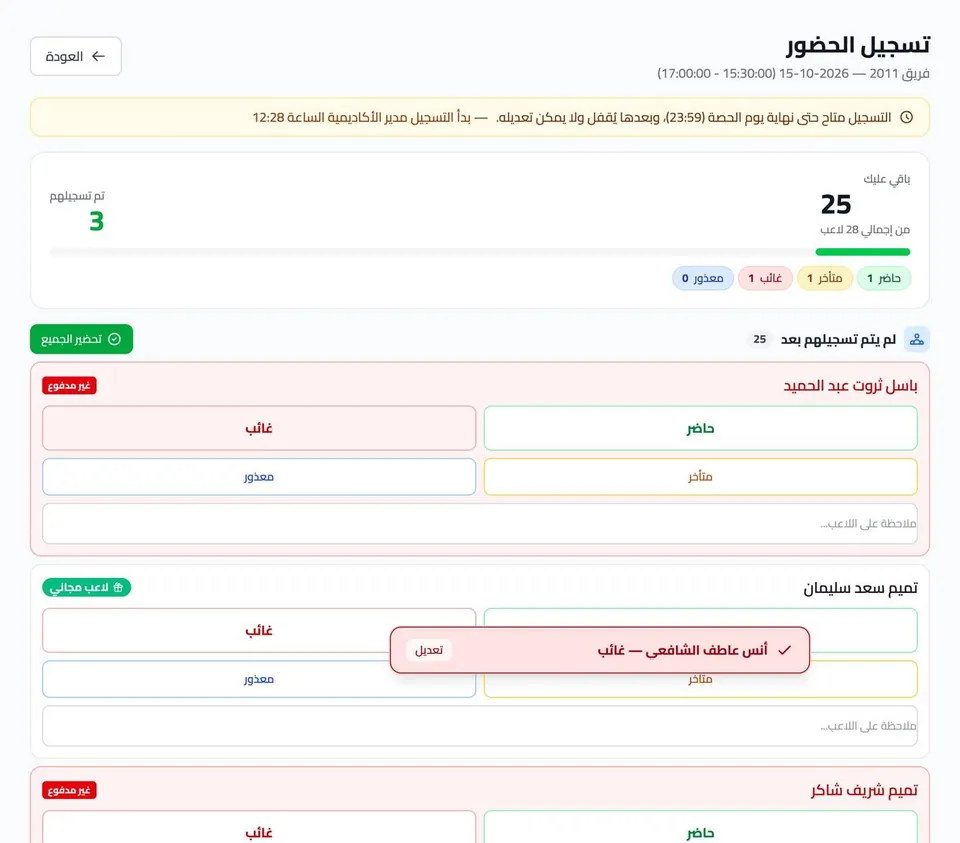
Task: Mark everyone present with تحضير الجميع
Action: click(x=81, y=339)
